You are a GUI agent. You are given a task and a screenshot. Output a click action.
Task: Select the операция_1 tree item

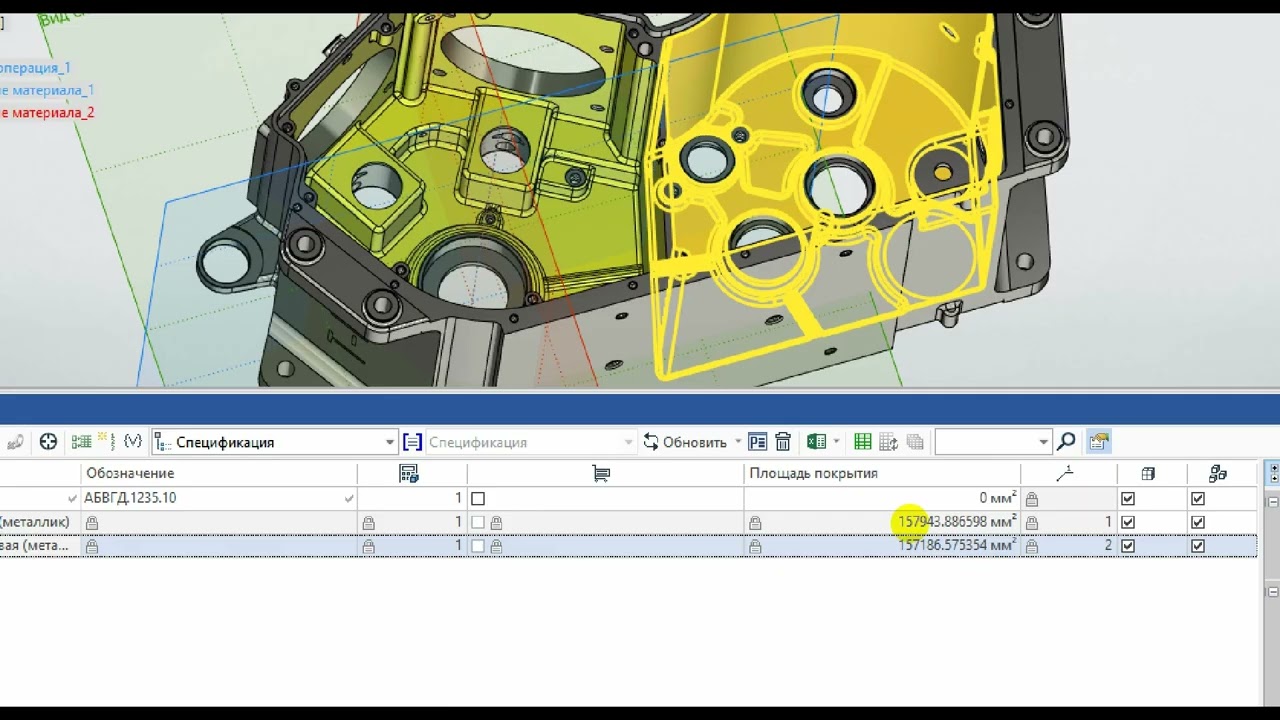35,68
